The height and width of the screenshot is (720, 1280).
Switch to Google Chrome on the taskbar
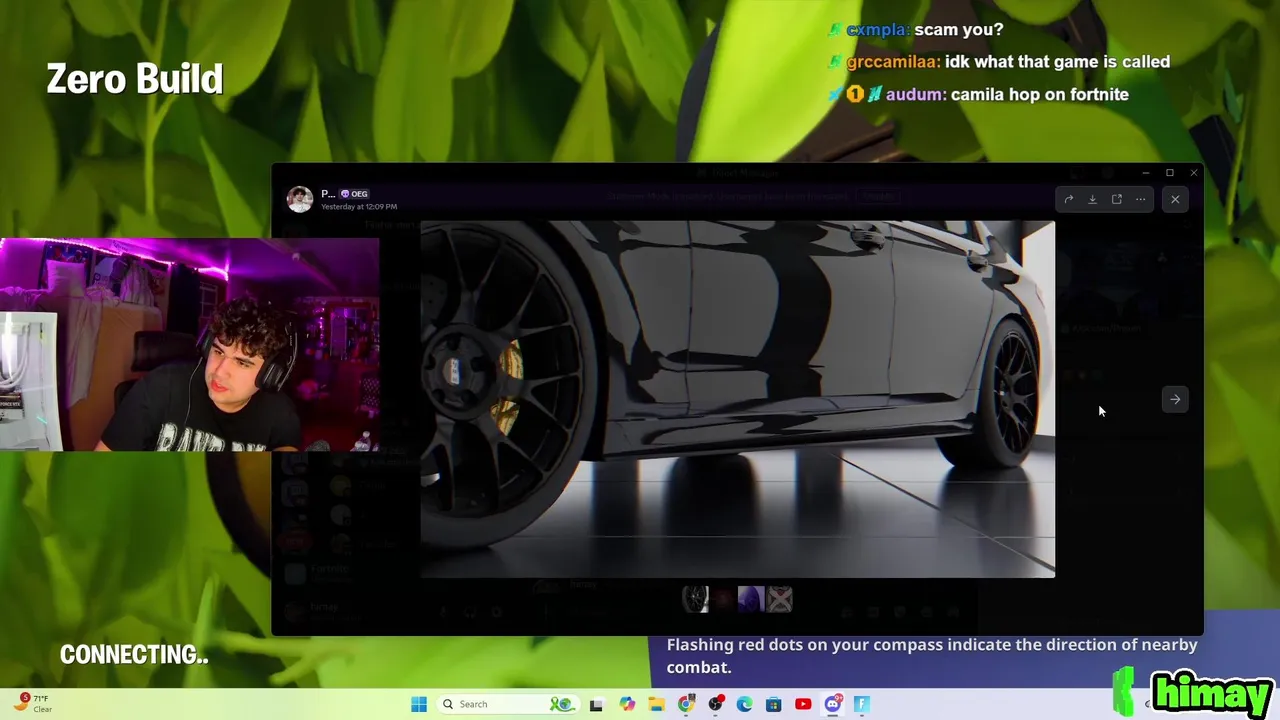[686, 704]
